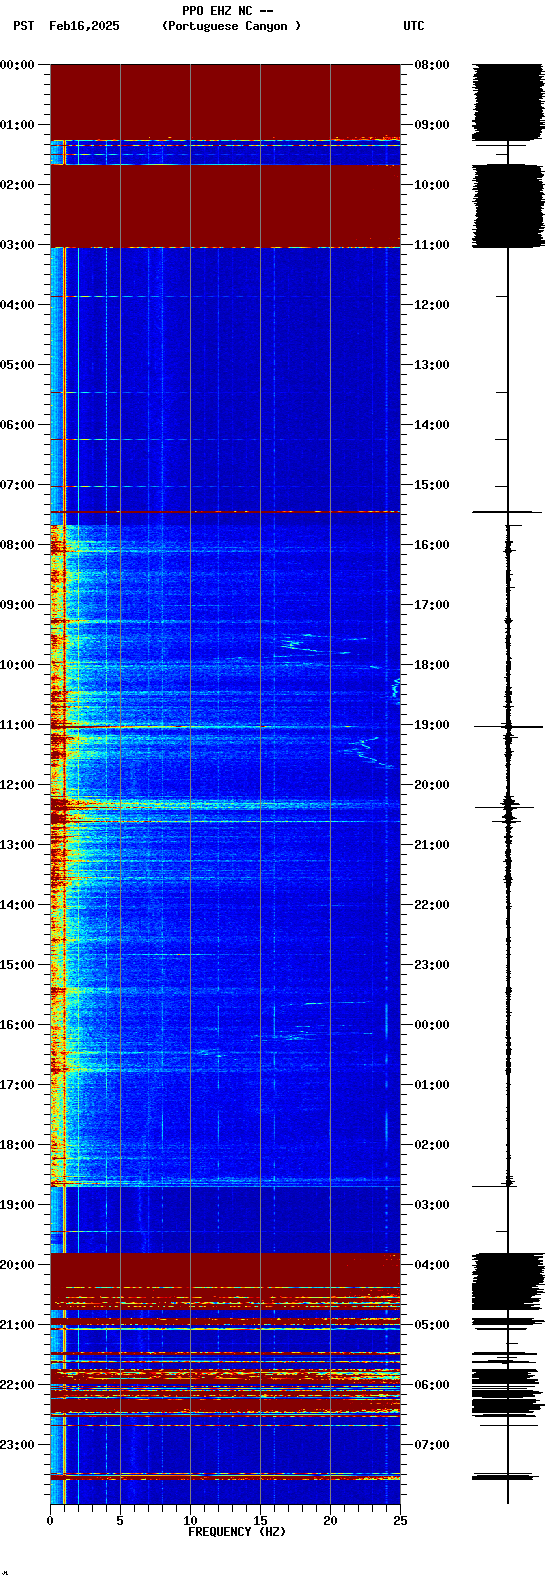552x1584 pixels.
Task: Select the UTC '22:00' time label
Action: 432,905
